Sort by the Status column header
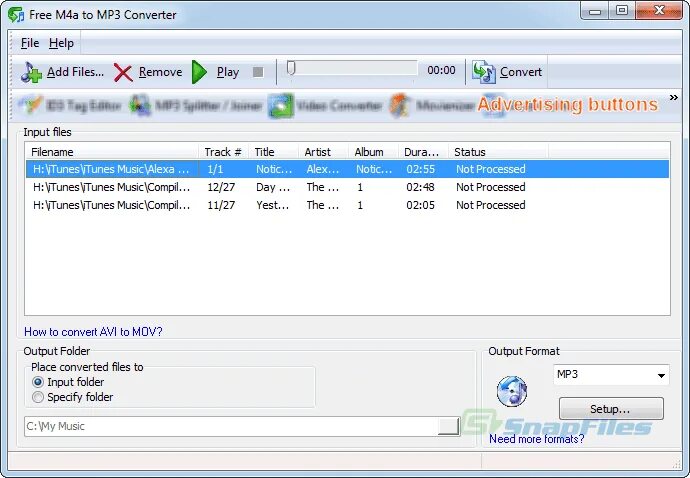690x478 pixels. (x=499, y=152)
